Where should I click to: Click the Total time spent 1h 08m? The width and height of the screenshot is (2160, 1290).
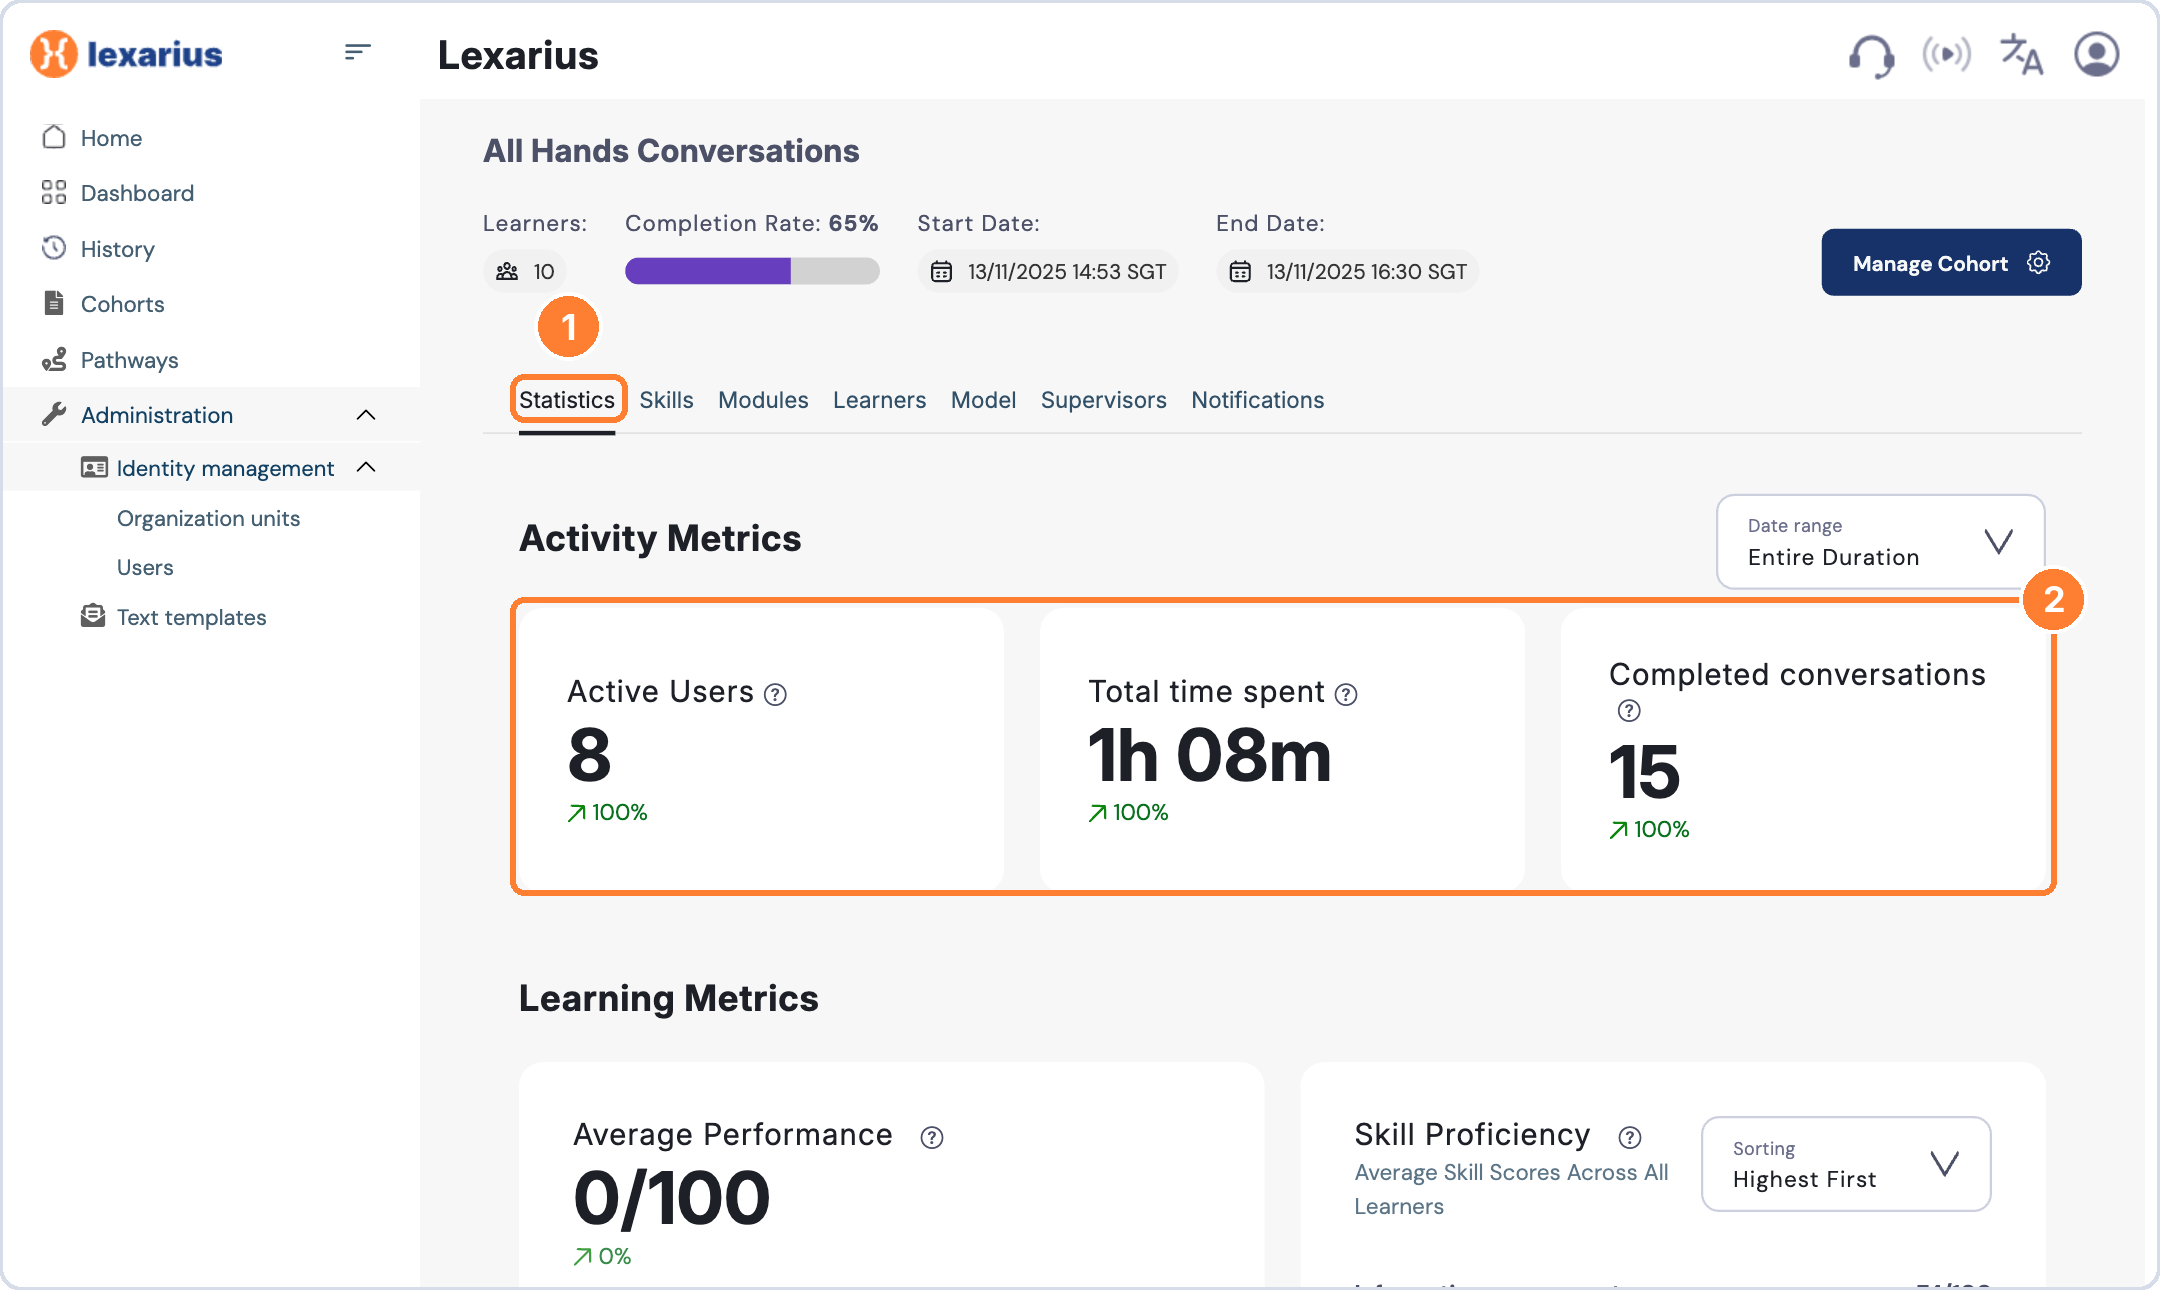1209,755
